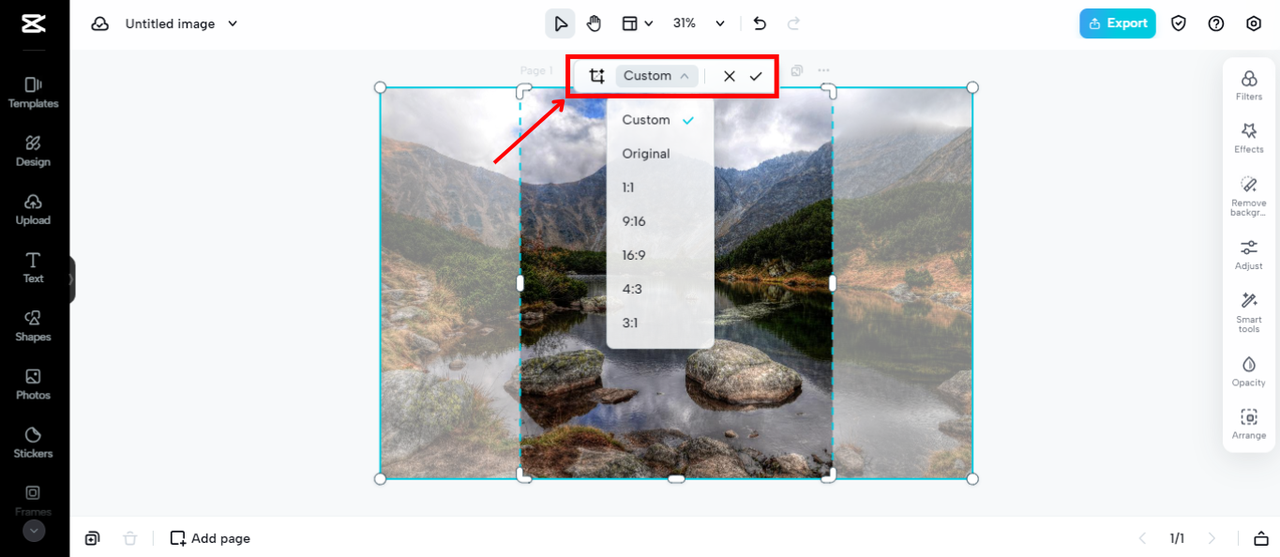
Task: Confirm the crop with the checkmark
Action: tap(756, 76)
